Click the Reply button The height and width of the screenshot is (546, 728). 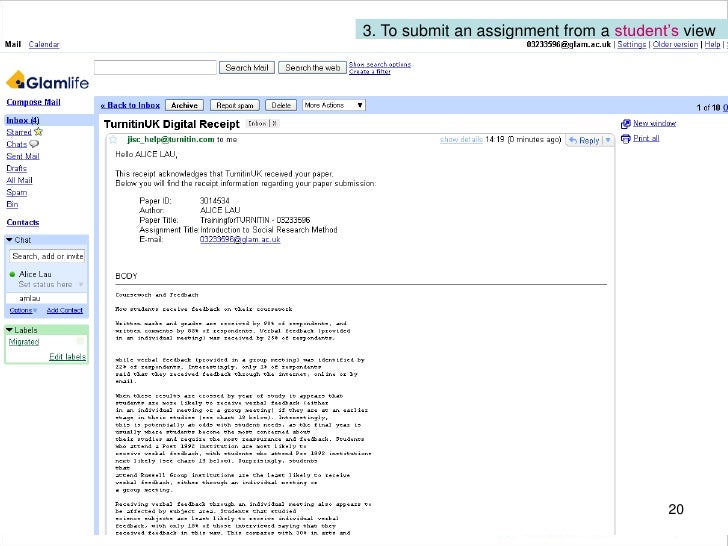584,140
